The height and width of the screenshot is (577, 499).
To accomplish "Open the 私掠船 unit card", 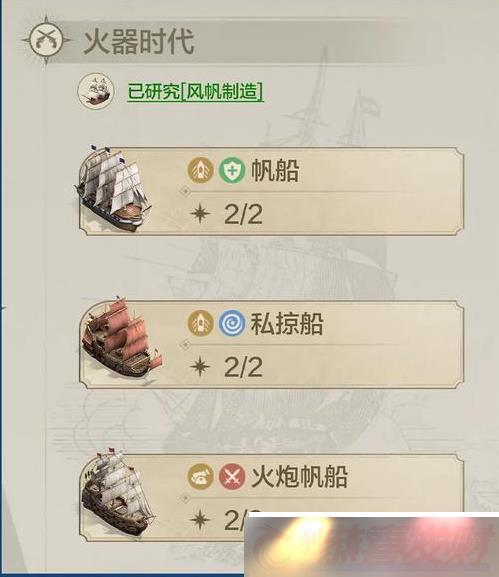I will coord(272,344).
